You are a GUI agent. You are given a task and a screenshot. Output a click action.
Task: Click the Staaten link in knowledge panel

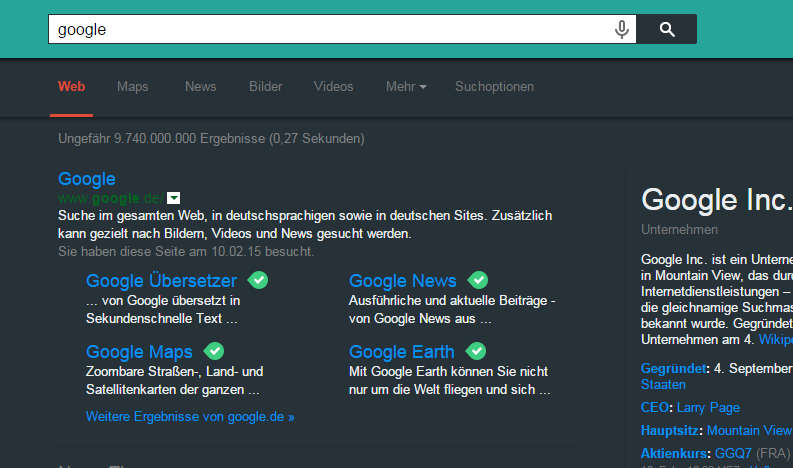click(x=663, y=385)
